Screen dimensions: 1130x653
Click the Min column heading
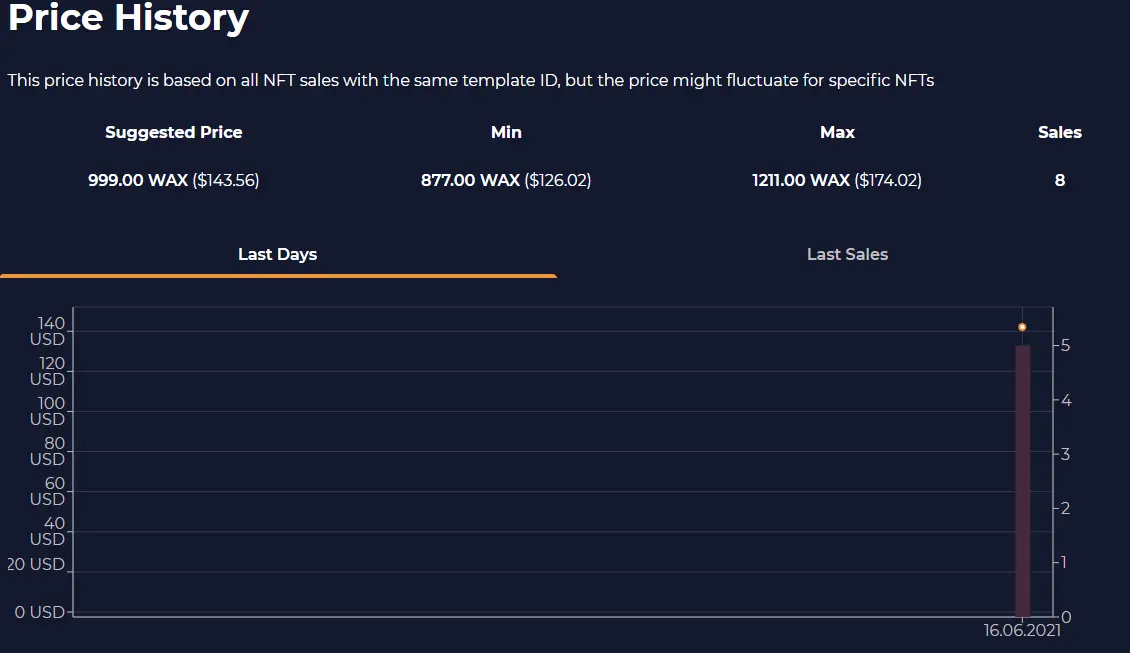(x=506, y=133)
